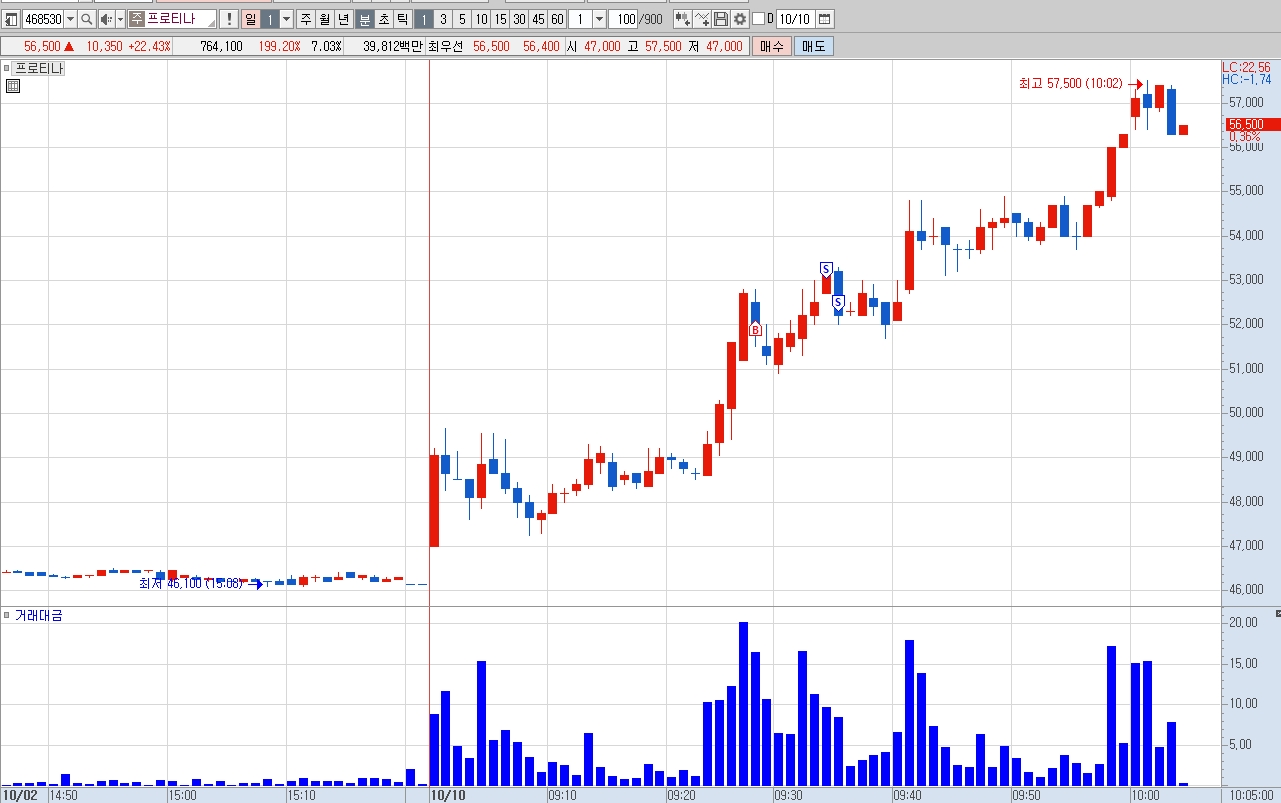Select the 주 (weekly) period tab
The image size is (1281, 803).
306,19
